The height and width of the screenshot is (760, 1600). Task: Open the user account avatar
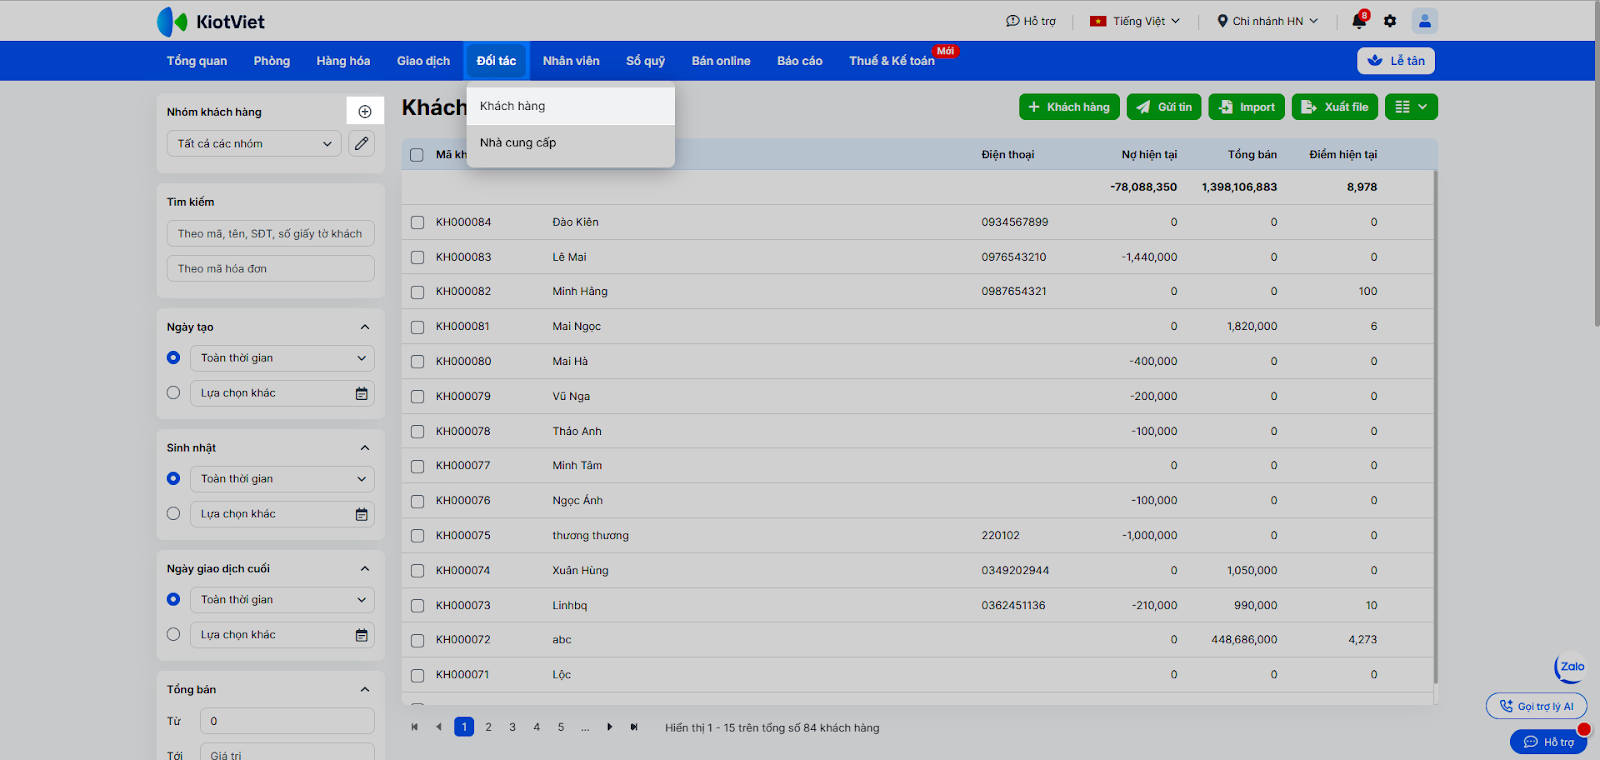tap(1425, 21)
